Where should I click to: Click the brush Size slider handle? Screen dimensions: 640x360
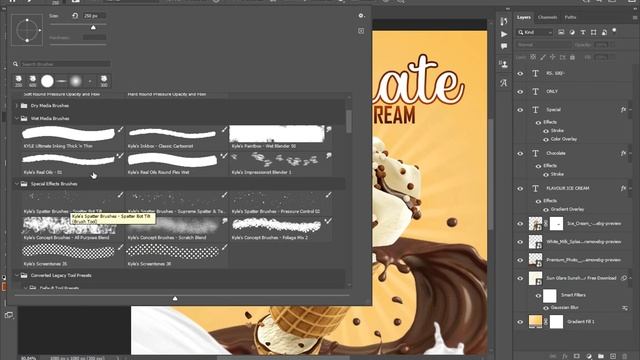(93, 27)
